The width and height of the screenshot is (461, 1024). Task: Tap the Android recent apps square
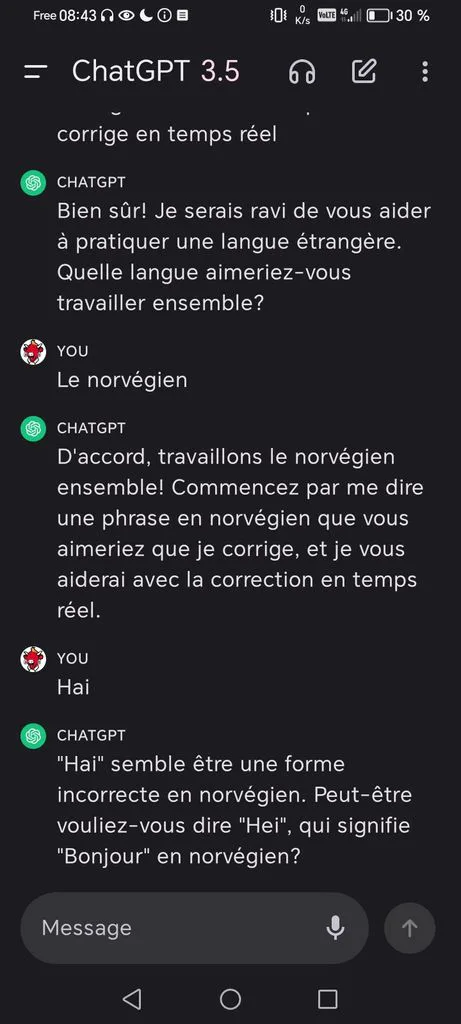(327, 999)
